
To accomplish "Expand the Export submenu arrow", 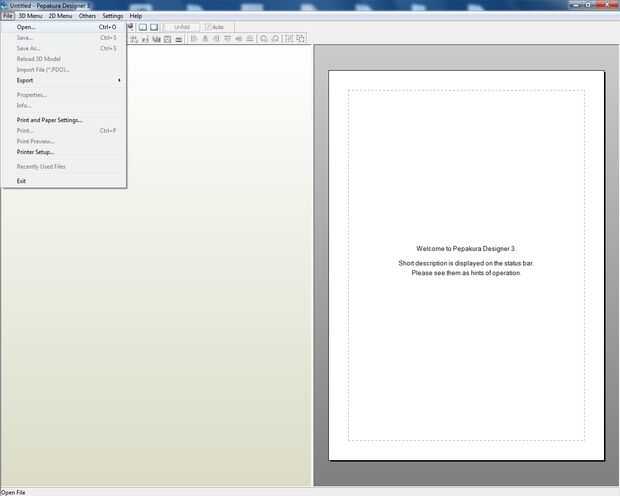I will [x=119, y=80].
